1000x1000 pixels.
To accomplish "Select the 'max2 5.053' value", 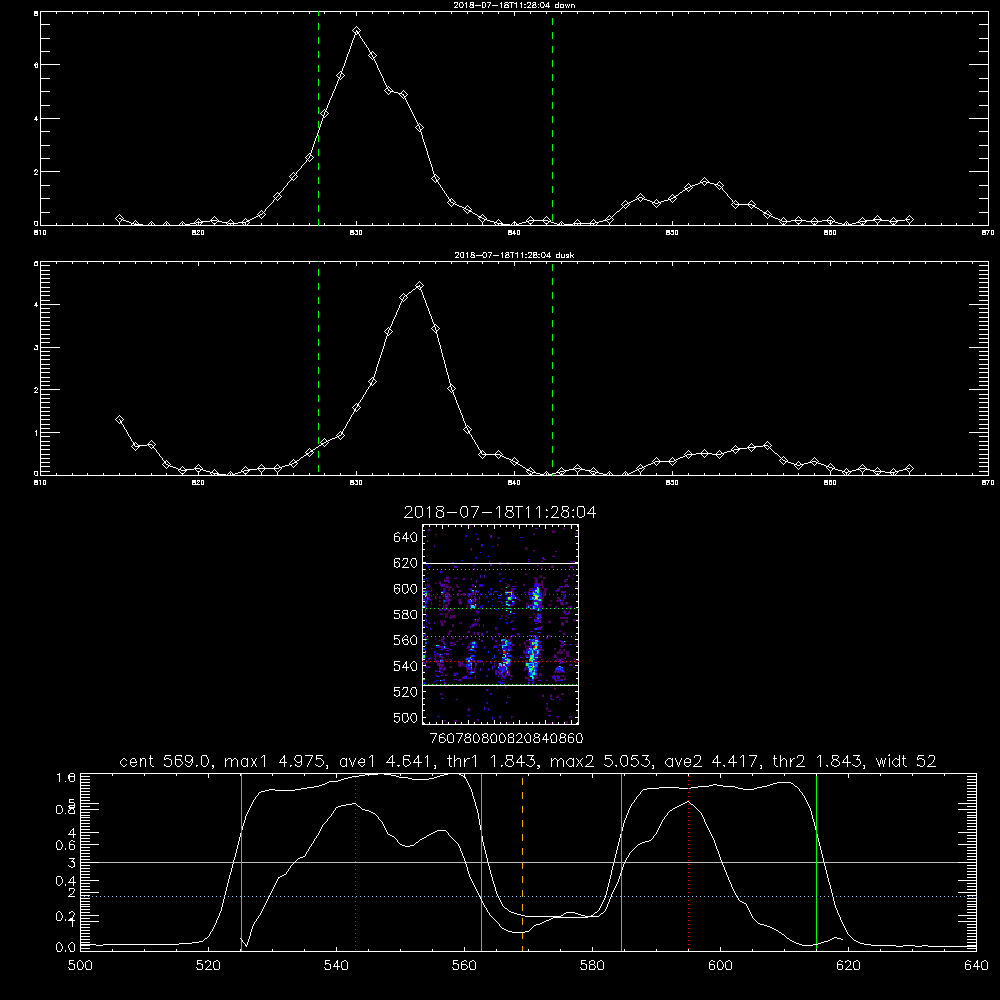I will pos(602,761).
